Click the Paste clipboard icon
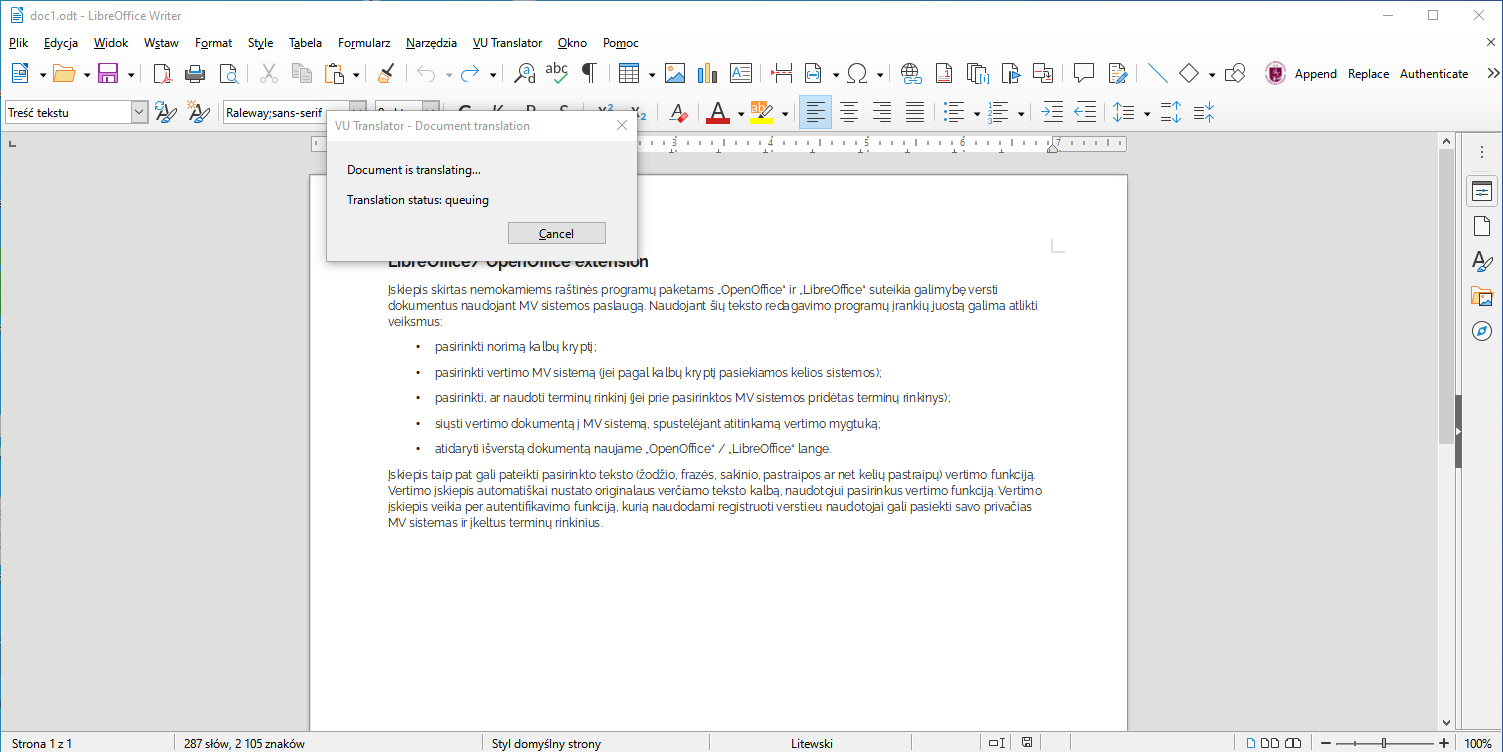This screenshot has width=1503, height=752. coord(335,73)
